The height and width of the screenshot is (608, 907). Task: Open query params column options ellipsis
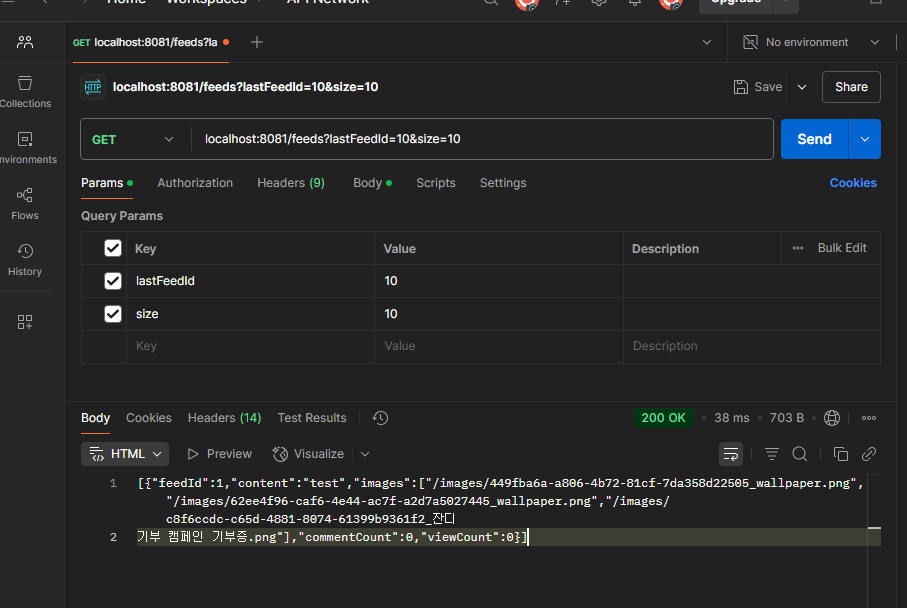[x=798, y=248]
